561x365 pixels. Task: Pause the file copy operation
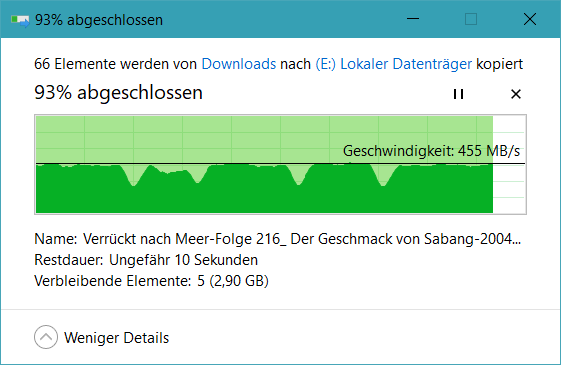pos(458,94)
